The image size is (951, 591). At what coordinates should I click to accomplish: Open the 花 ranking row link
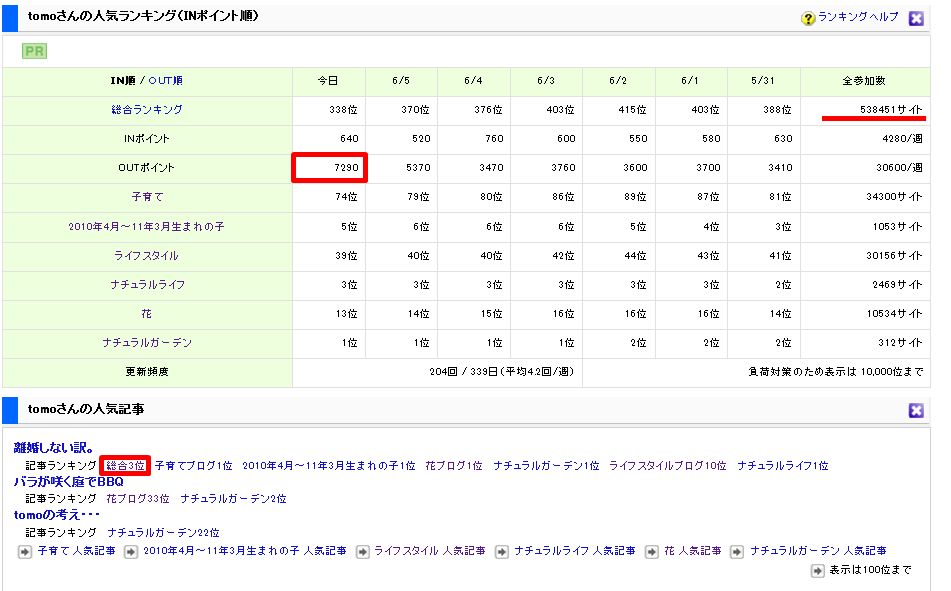(x=147, y=314)
